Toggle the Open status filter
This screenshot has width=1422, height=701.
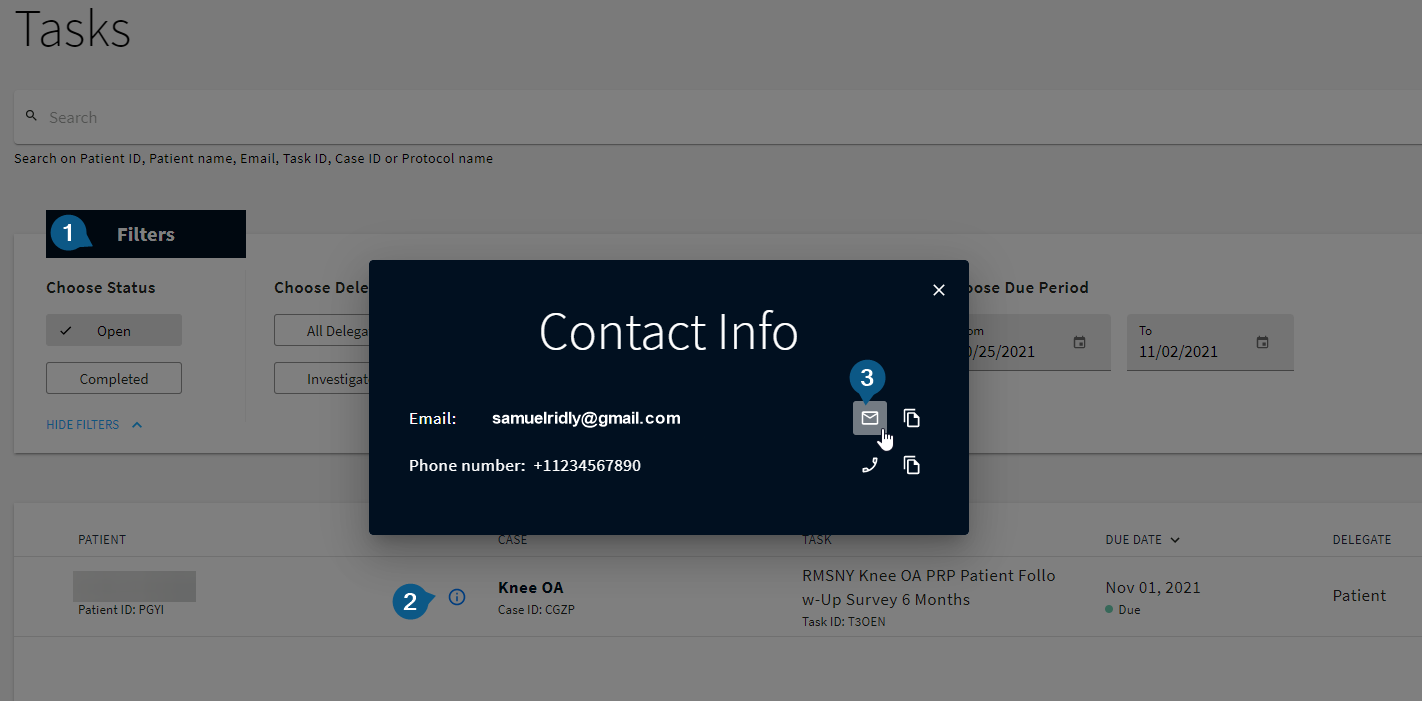tap(114, 331)
